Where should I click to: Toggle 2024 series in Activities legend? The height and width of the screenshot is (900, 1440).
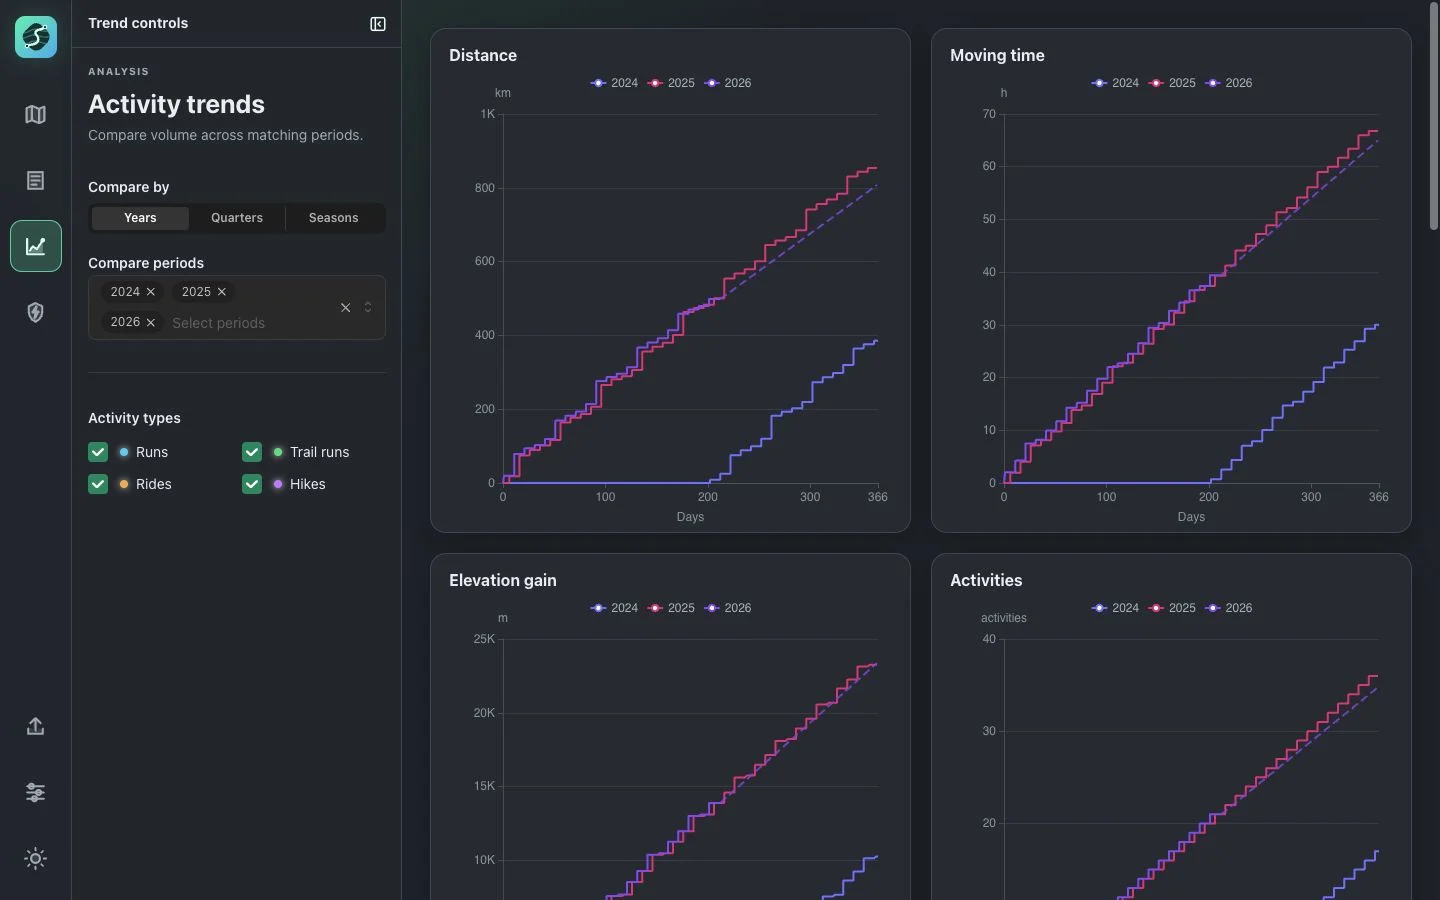point(1115,608)
